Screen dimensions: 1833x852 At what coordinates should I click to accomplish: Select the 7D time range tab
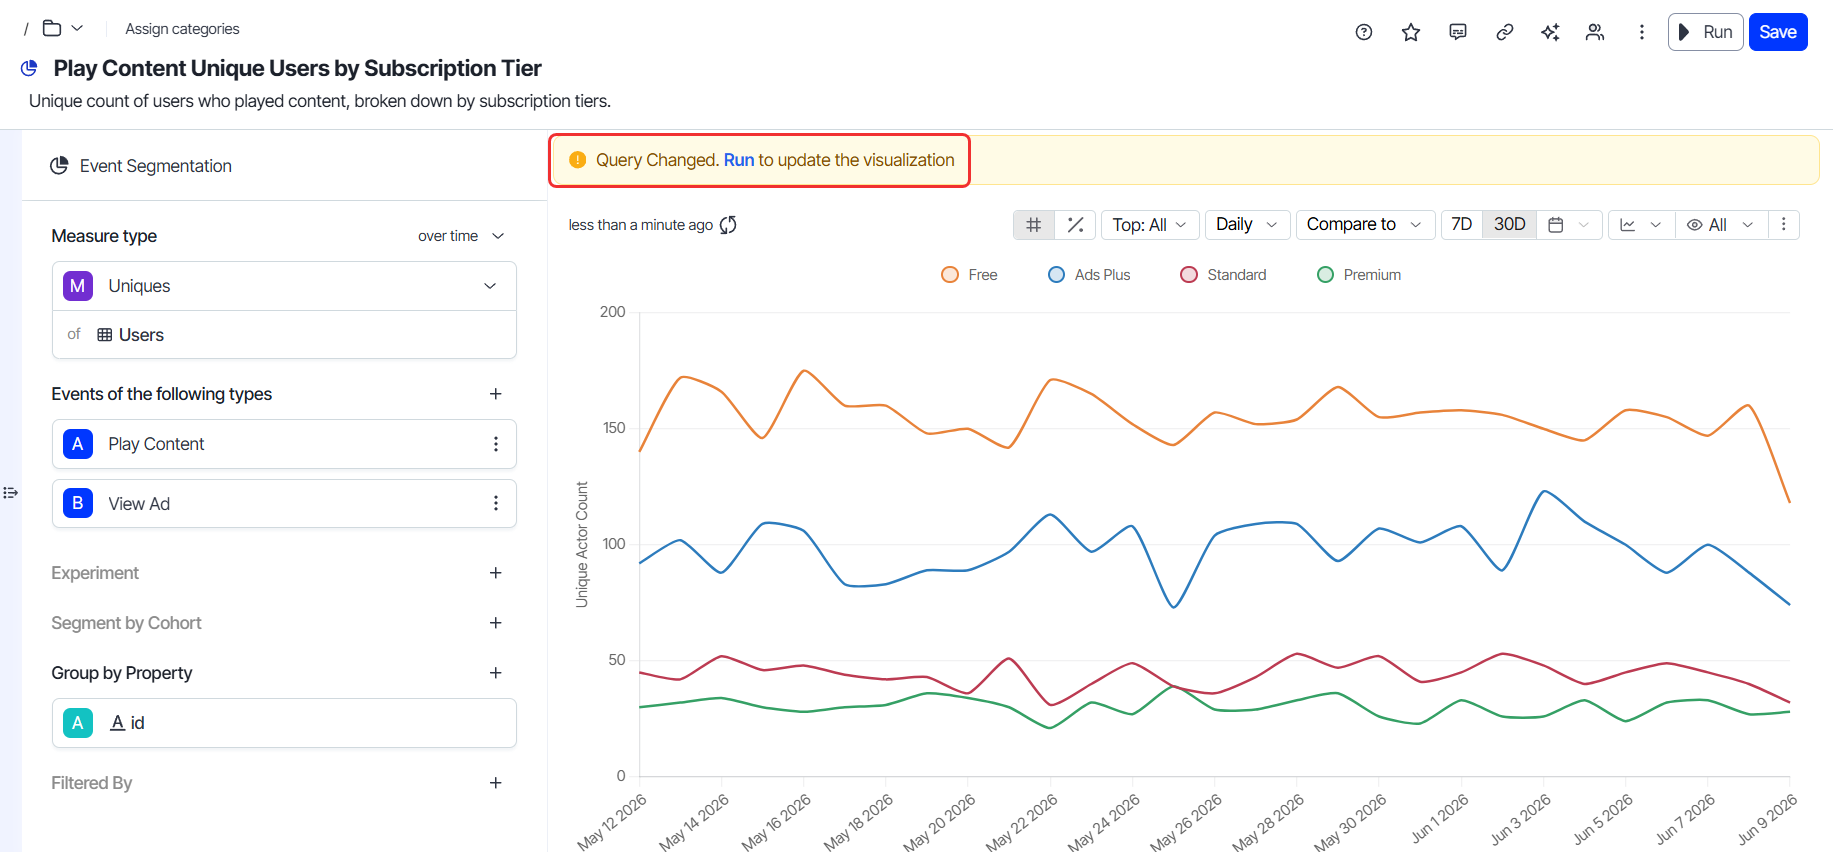click(1462, 225)
